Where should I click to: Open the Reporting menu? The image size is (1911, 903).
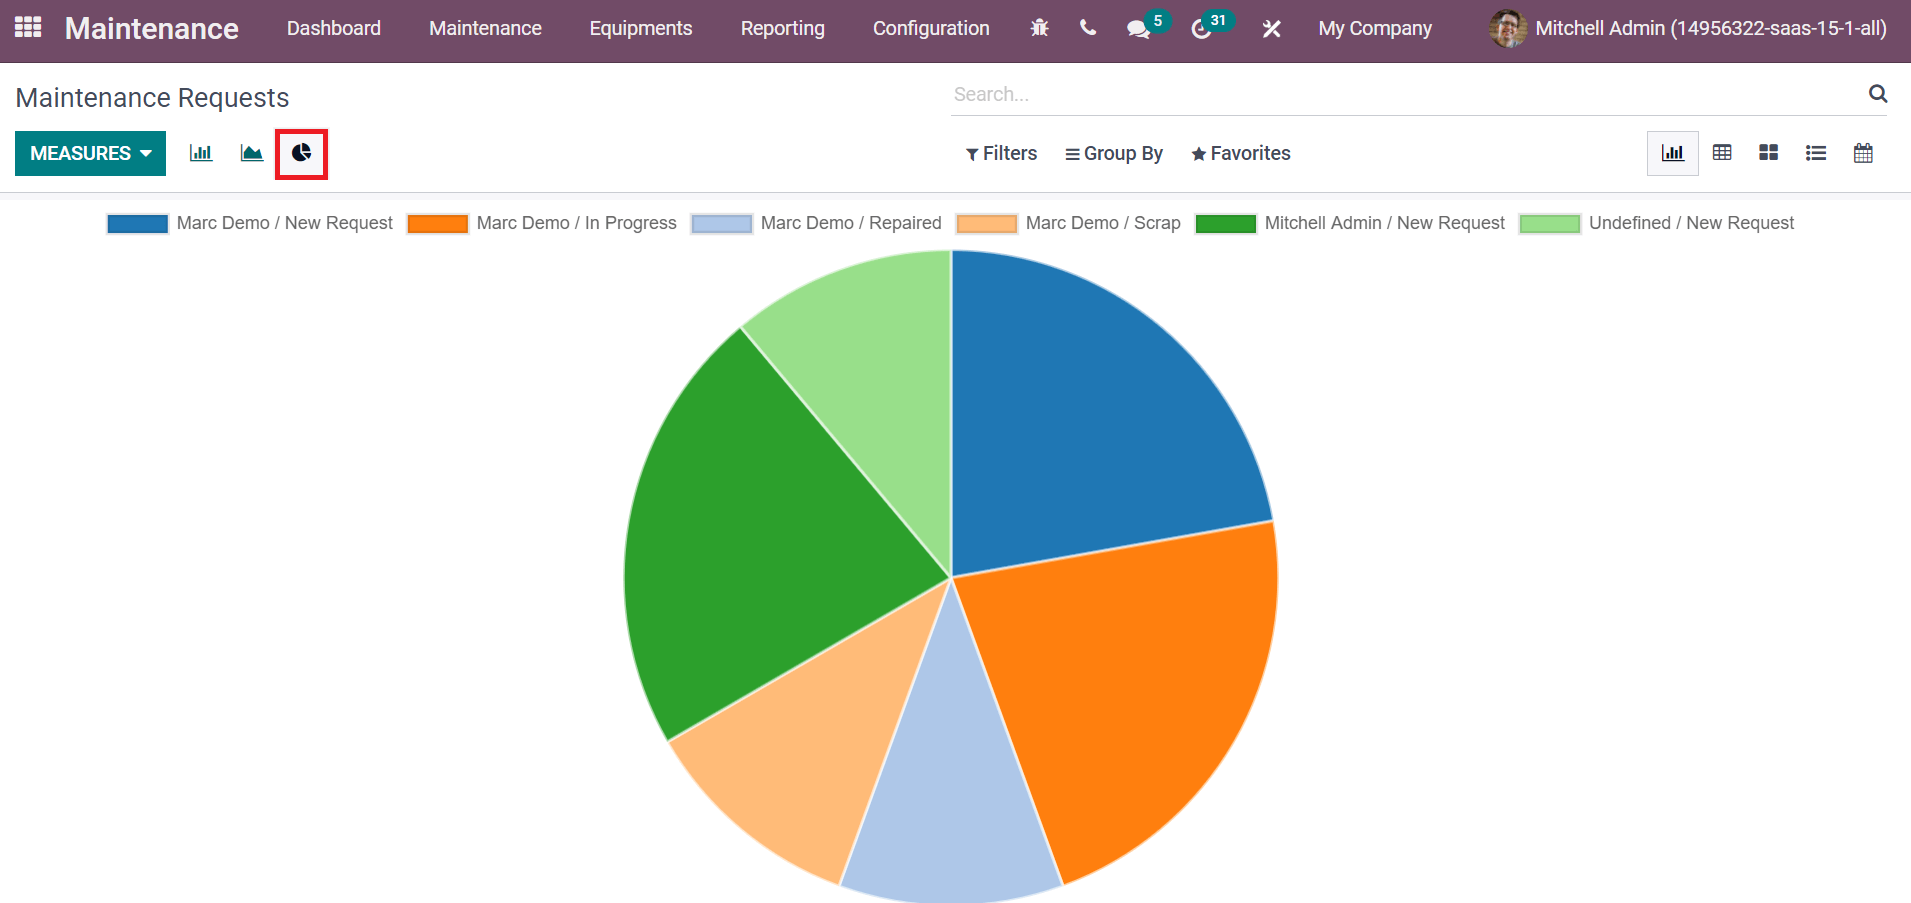pyautogui.click(x=783, y=28)
